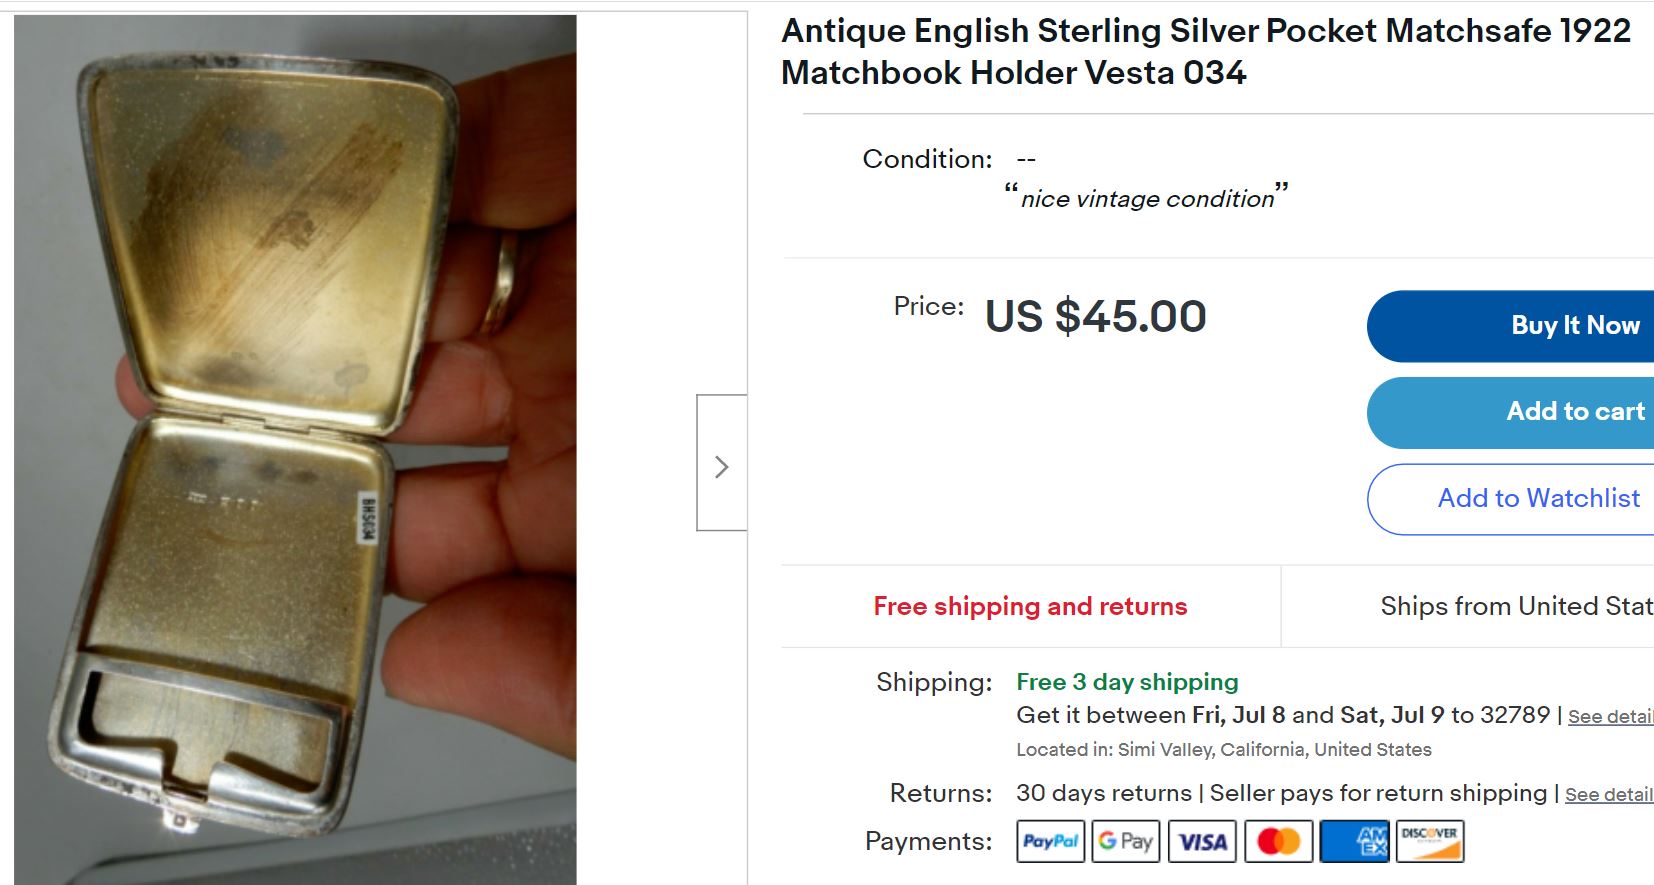Click the Ships from United States text

point(1516,606)
